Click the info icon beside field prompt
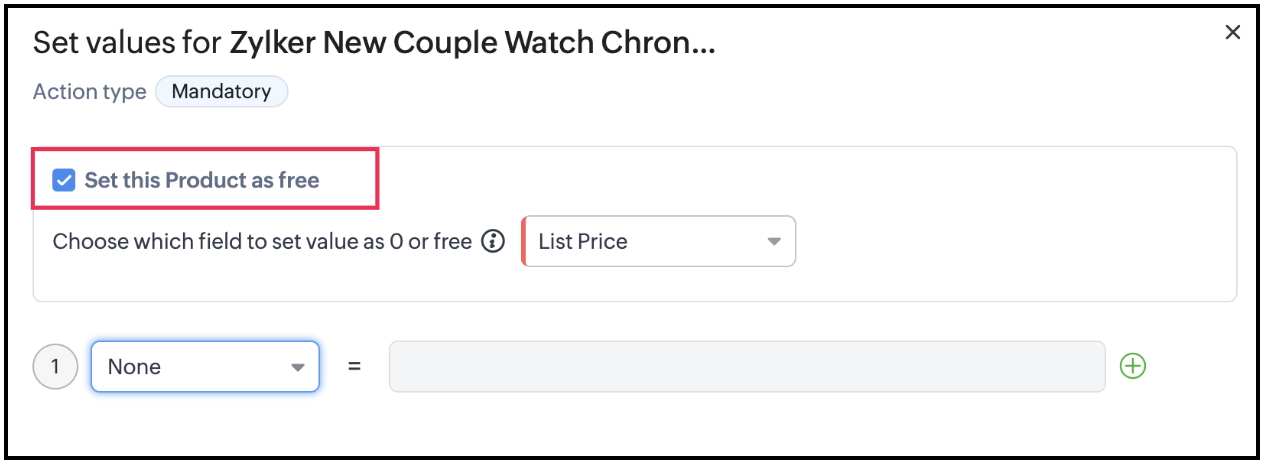The image size is (1266, 466). point(492,241)
